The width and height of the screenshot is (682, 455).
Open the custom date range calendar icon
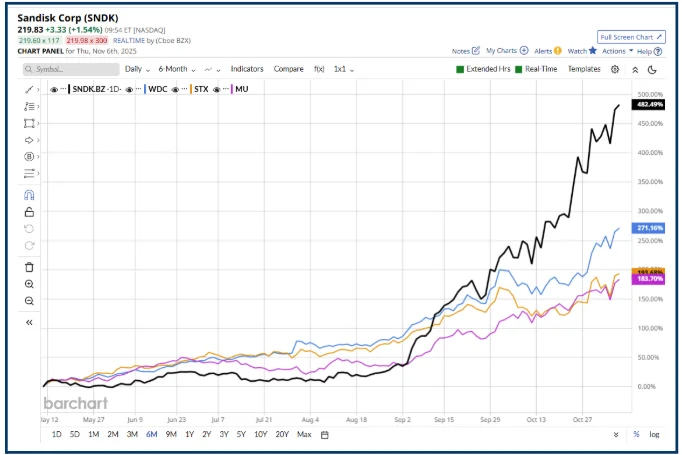point(325,434)
